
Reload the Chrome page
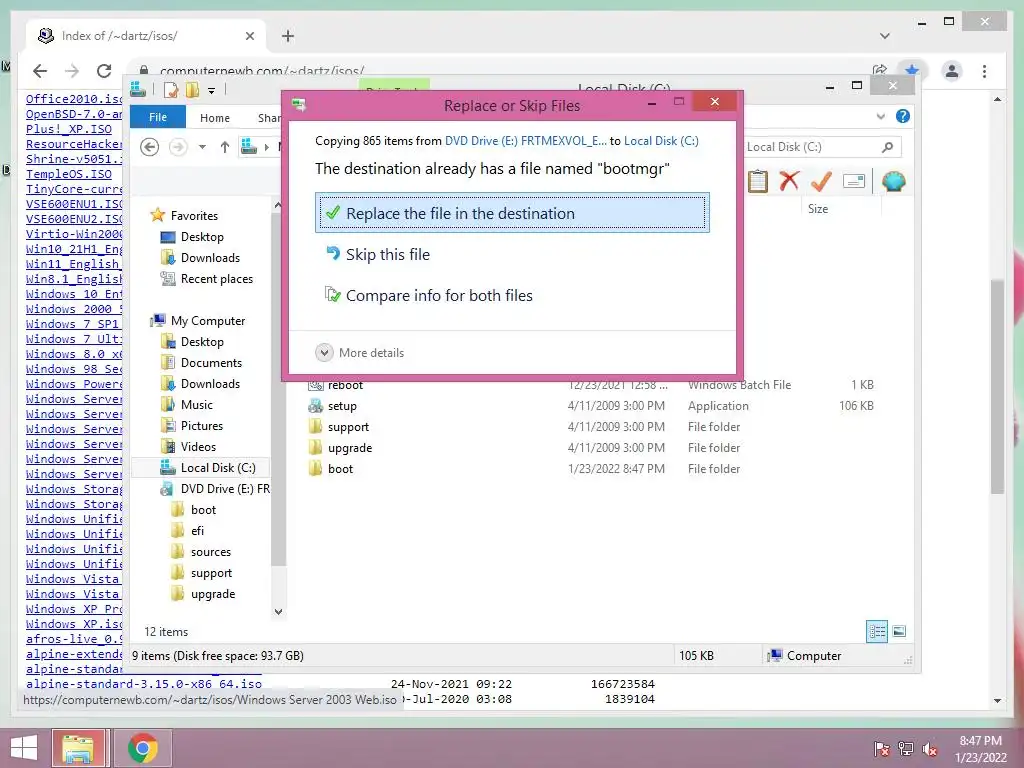click(x=104, y=71)
